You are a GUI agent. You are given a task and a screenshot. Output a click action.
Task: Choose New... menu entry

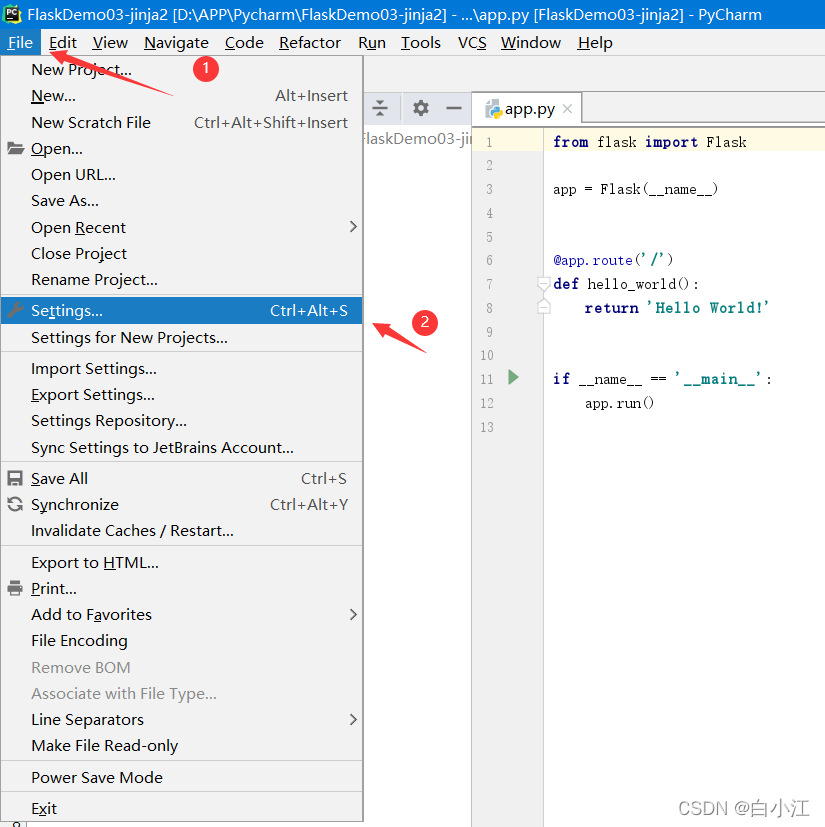181,95
